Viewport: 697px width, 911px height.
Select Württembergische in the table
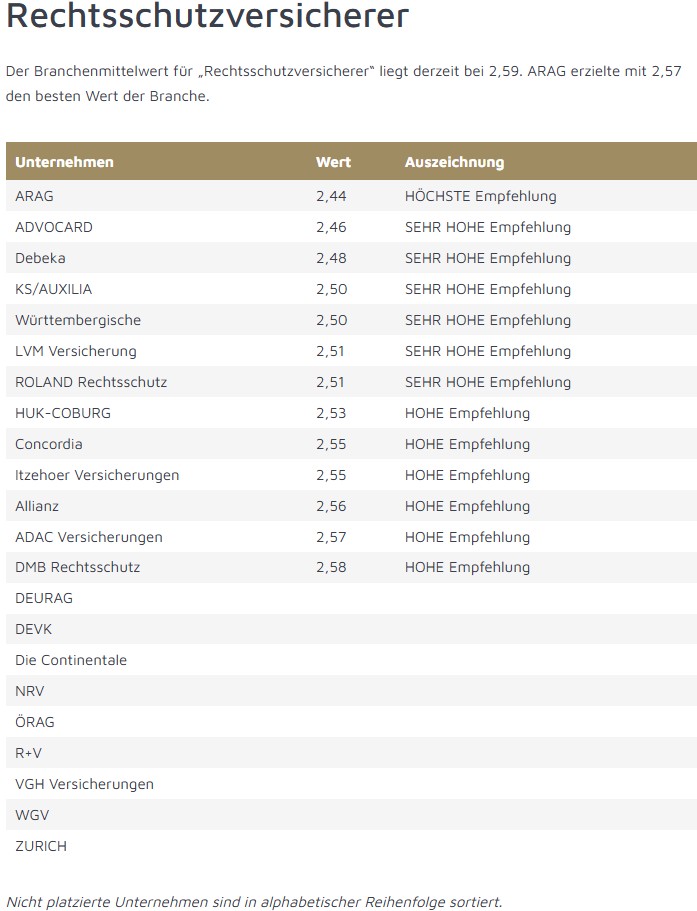point(78,320)
